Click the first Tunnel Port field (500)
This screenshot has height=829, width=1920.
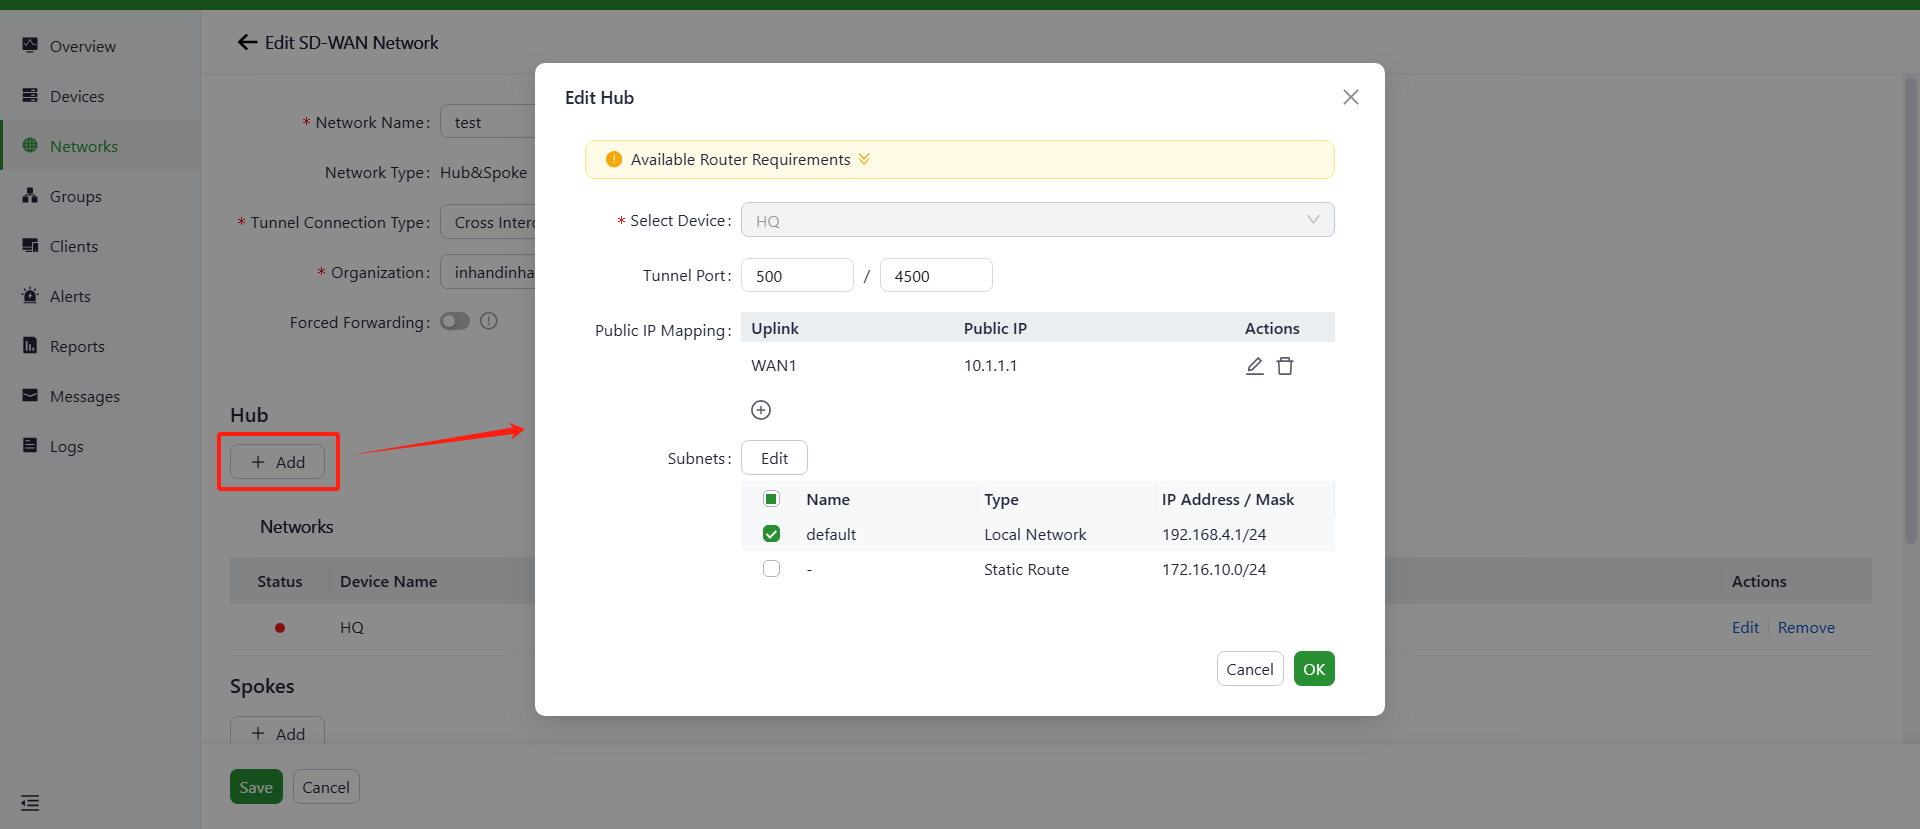pyautogui.click(x=796, y=276)
